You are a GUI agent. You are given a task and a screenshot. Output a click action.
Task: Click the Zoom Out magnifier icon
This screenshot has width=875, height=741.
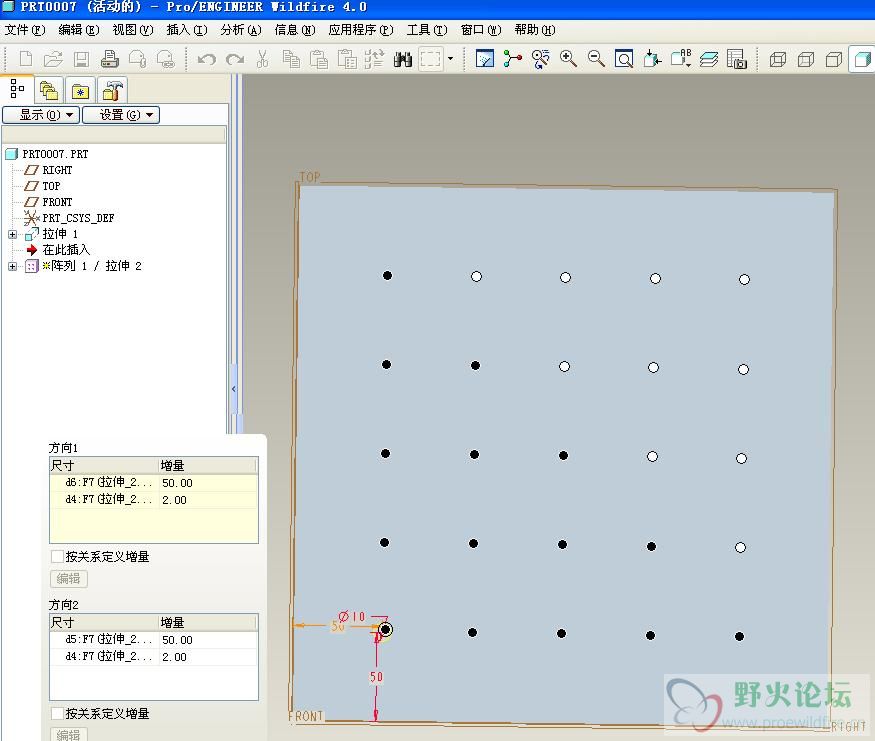point(596,59)
